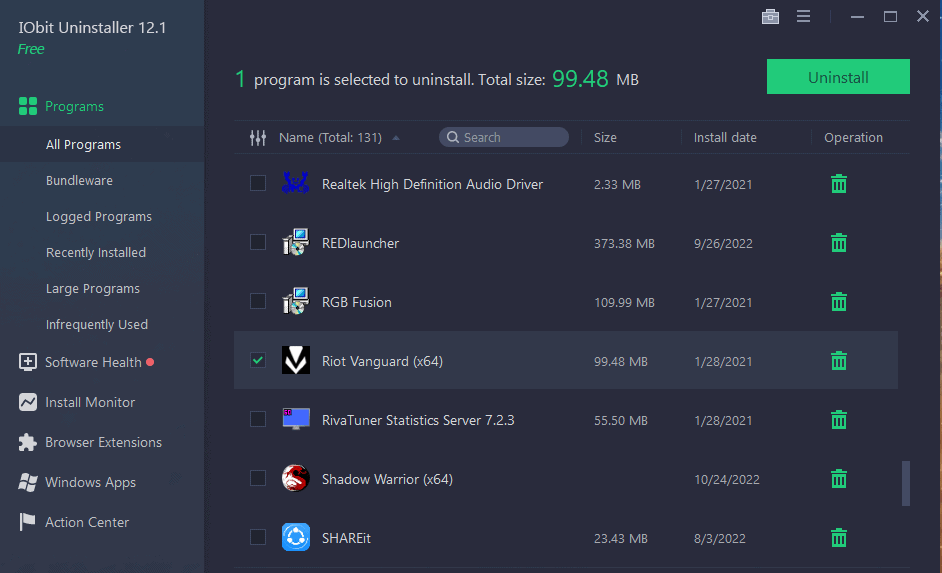The height and width of the screenshot is (573, 942).
Task: Check the Shadow Warrior (x64) checkbox
Action: click(x=258, y=478)
